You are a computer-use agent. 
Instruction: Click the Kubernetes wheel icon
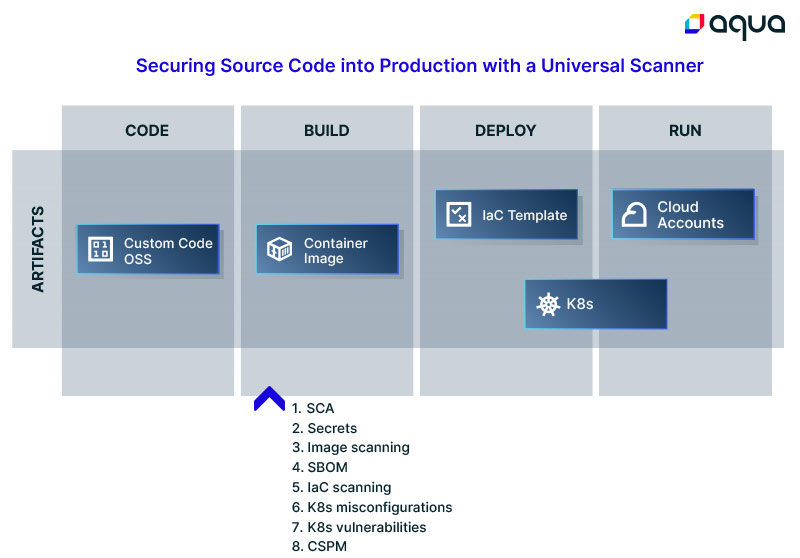pos(548,305)
